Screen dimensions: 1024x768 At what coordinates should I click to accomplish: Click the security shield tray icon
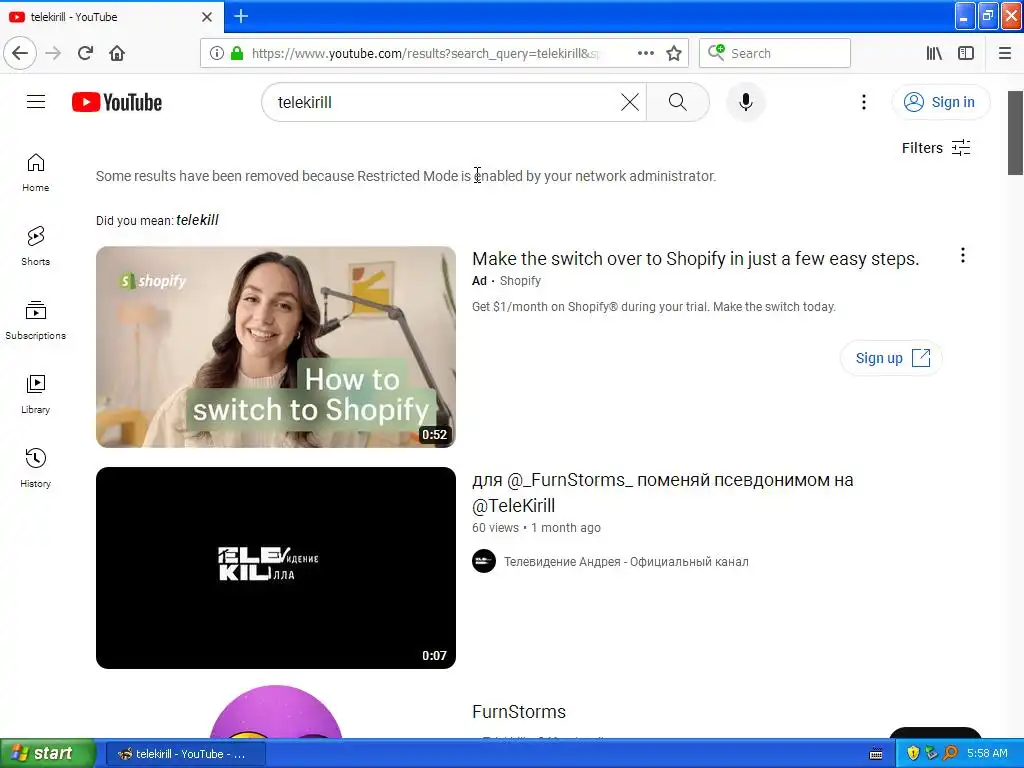tap(913, 753)
